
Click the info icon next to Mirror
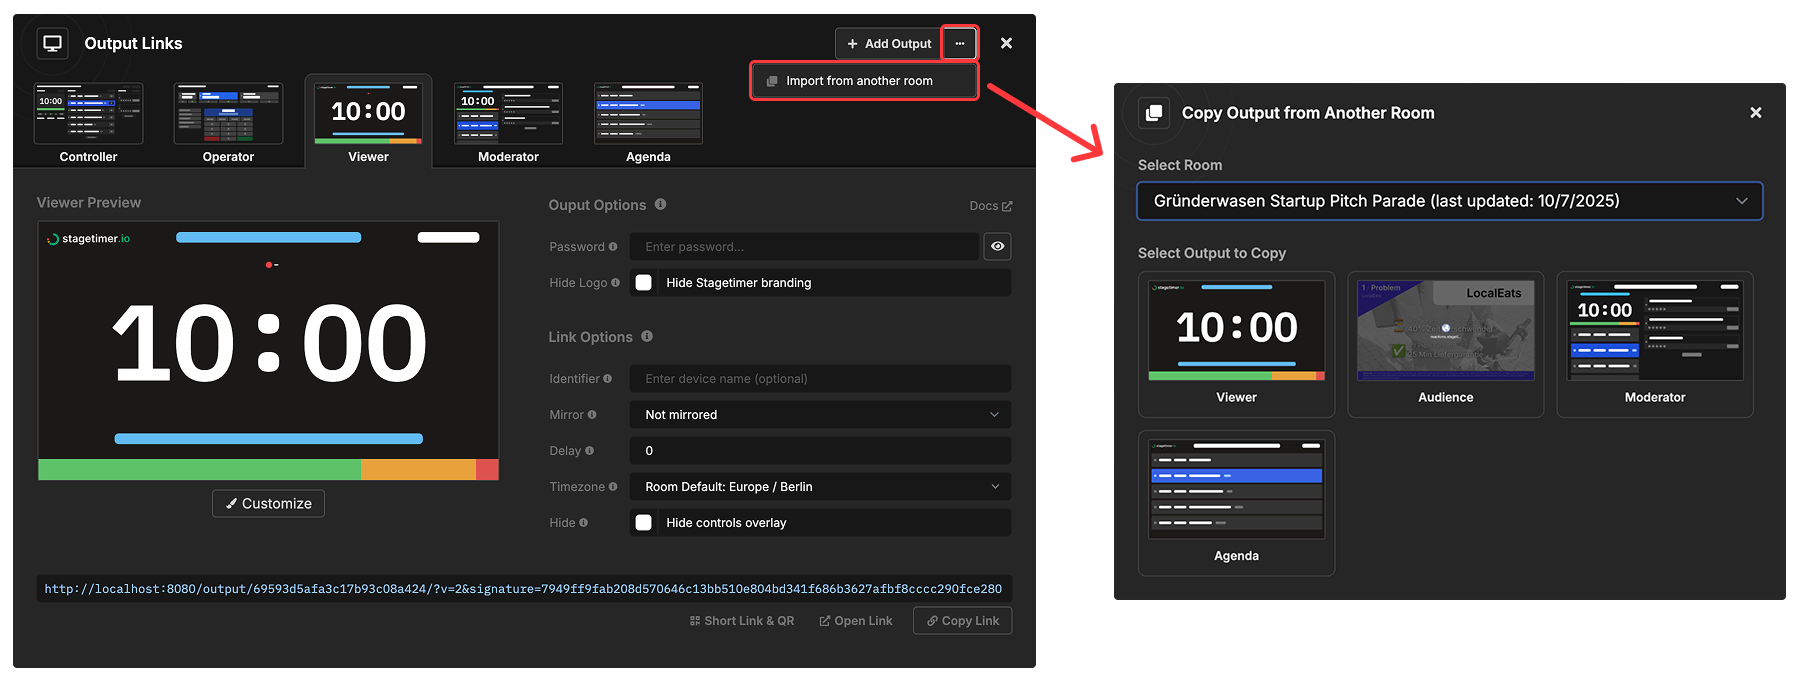coord(592,414)
